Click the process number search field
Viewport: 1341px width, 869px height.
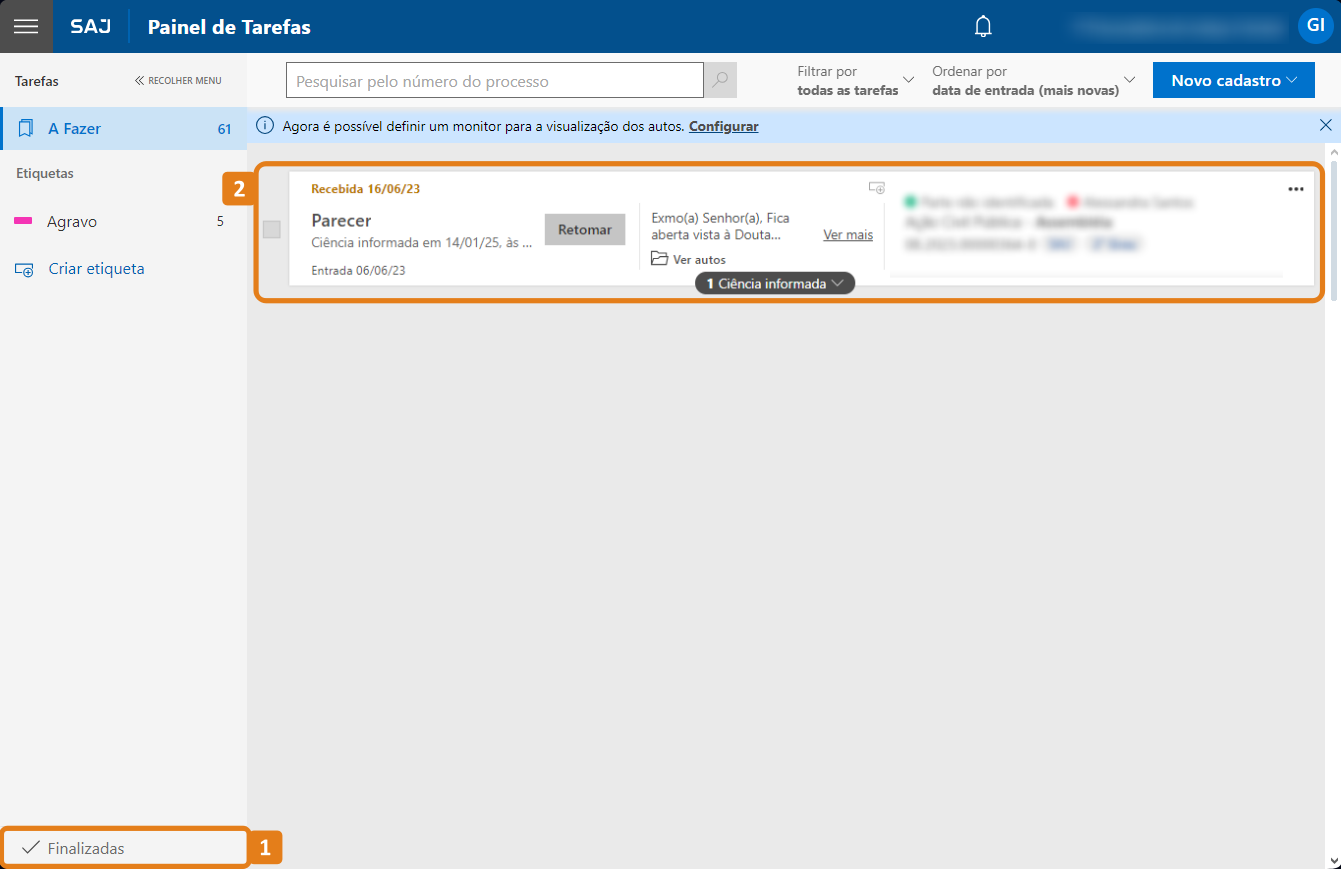(494, 81)
